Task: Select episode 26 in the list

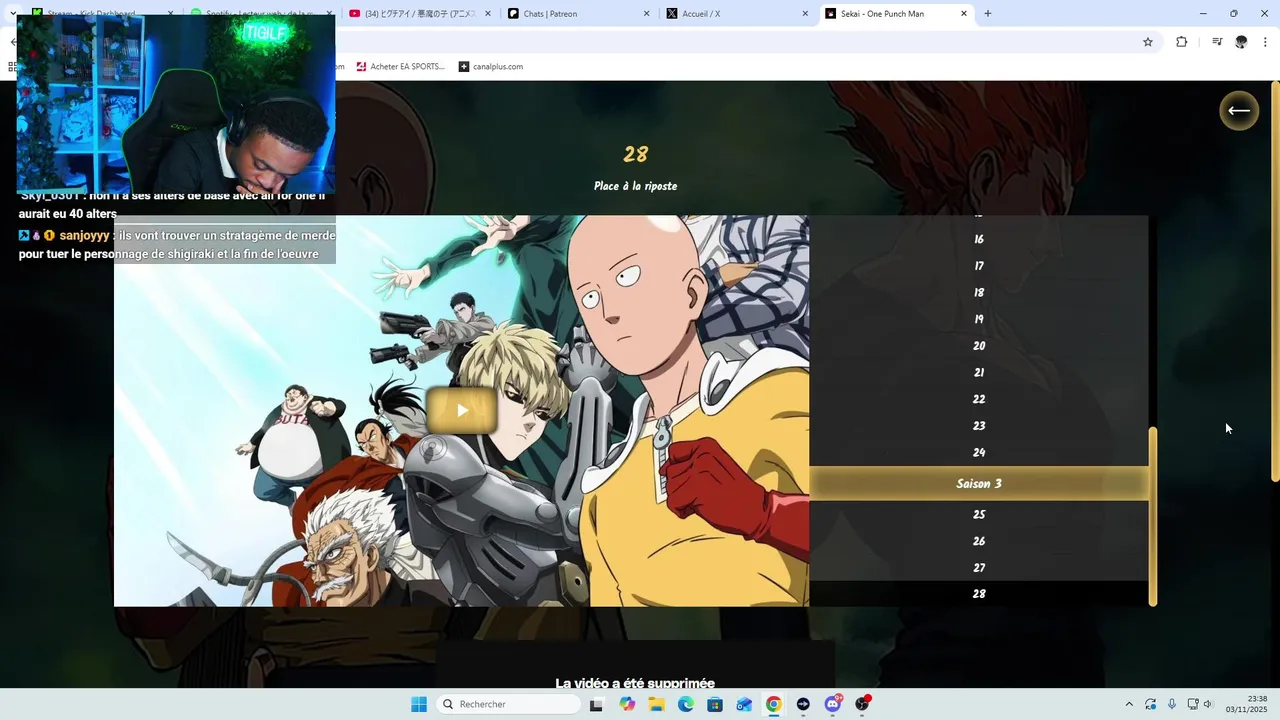Action: point(979,541)
